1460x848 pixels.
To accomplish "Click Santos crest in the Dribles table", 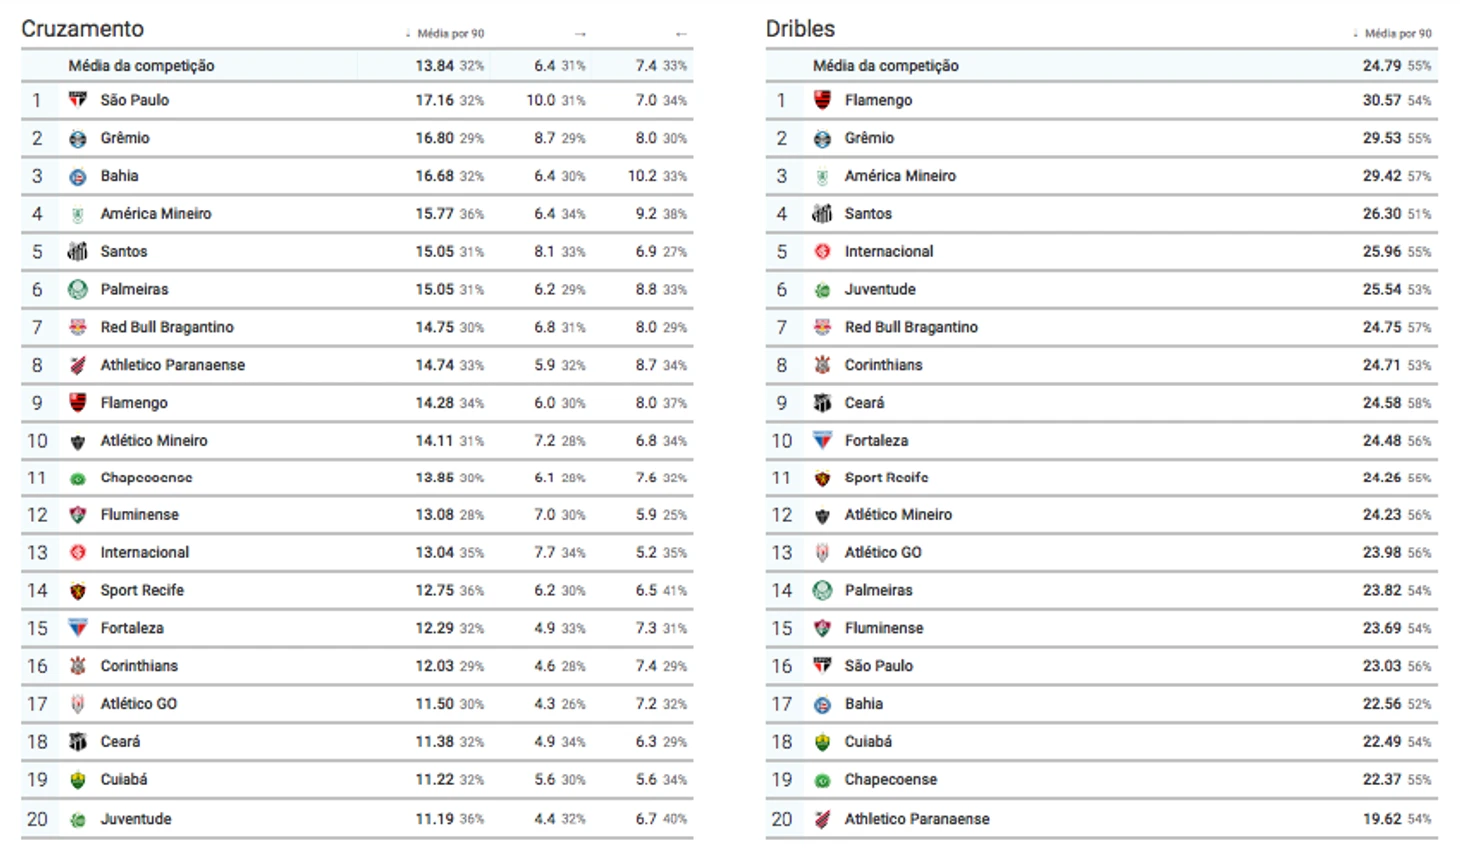I will coord(822,213).
